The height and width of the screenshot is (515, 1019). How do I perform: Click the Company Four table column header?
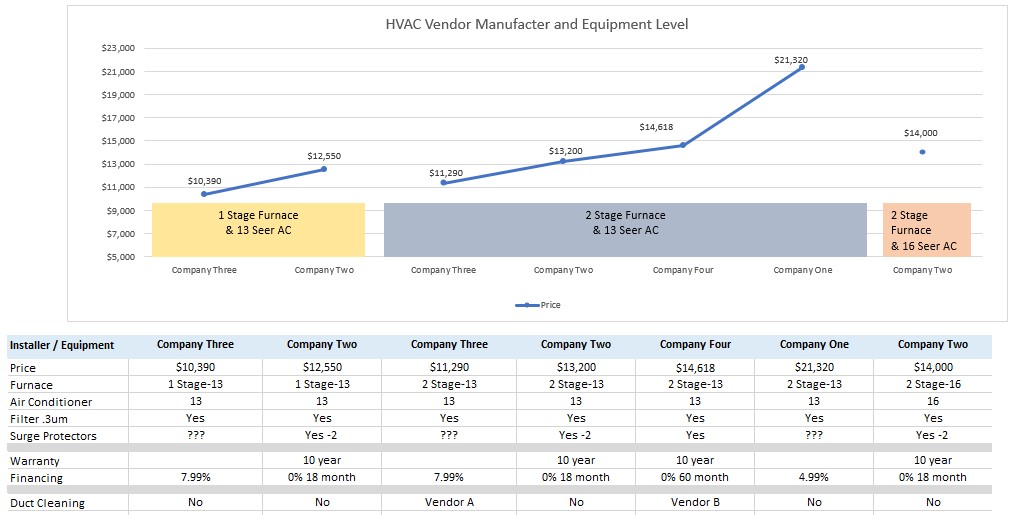695,344
